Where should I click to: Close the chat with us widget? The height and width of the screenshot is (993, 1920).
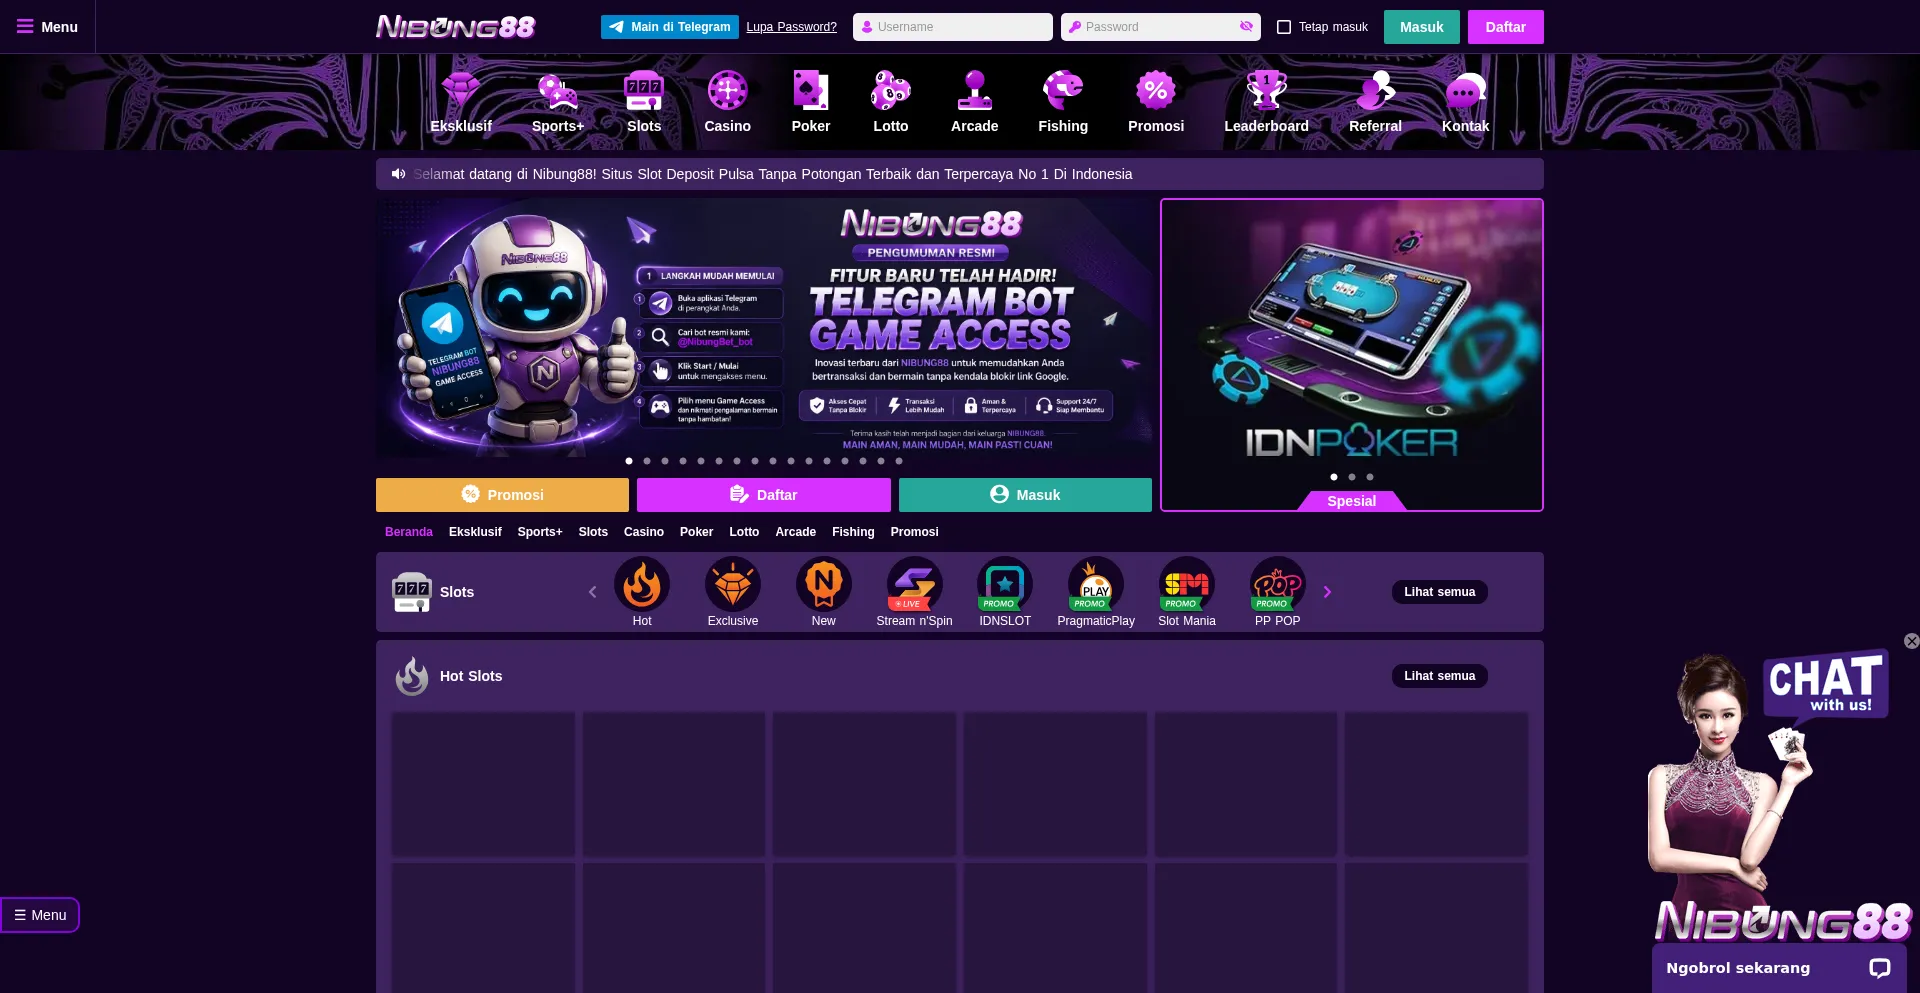pos(1911,641)
